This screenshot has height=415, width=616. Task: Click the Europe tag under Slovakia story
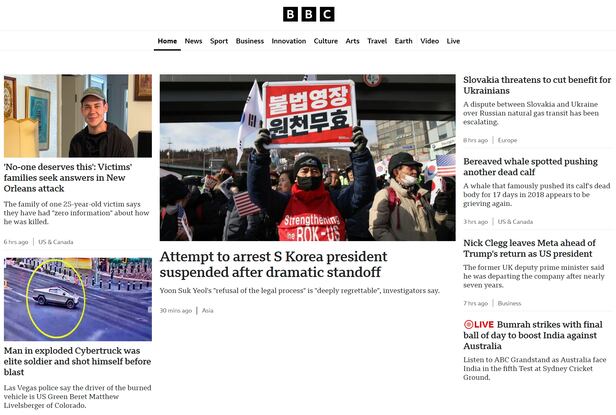(507, 140)
